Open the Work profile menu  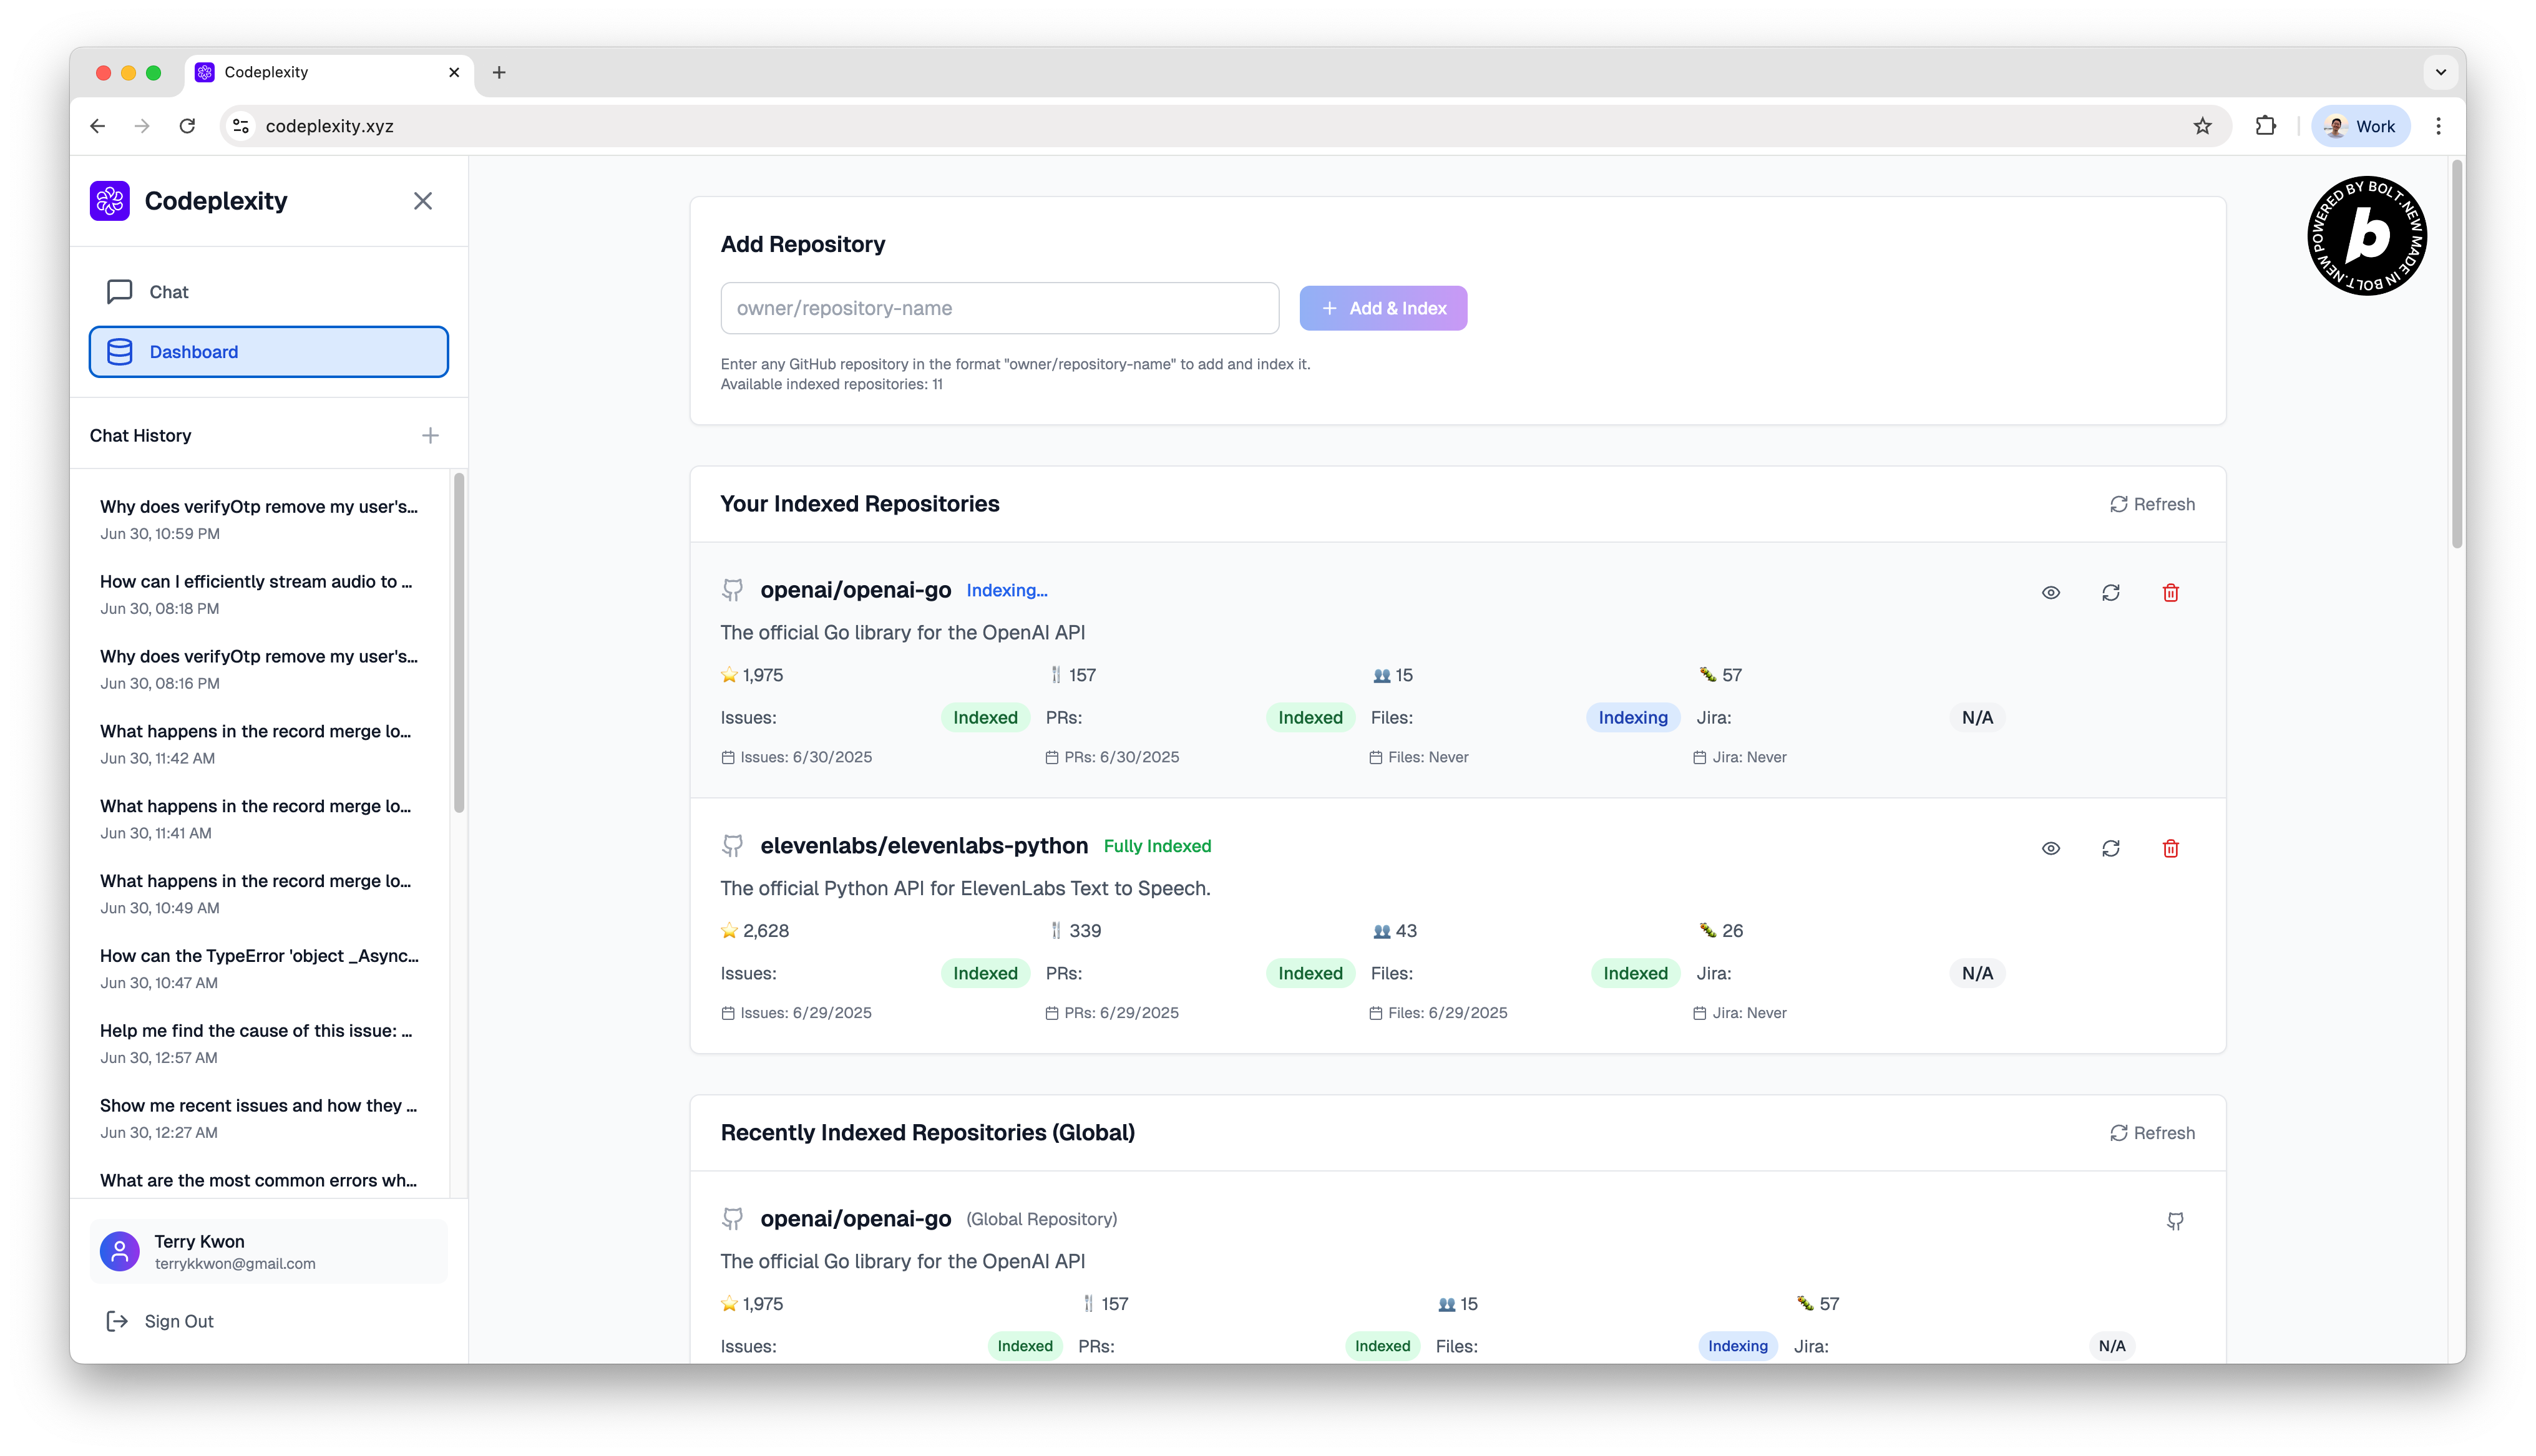click(2360, 126)
